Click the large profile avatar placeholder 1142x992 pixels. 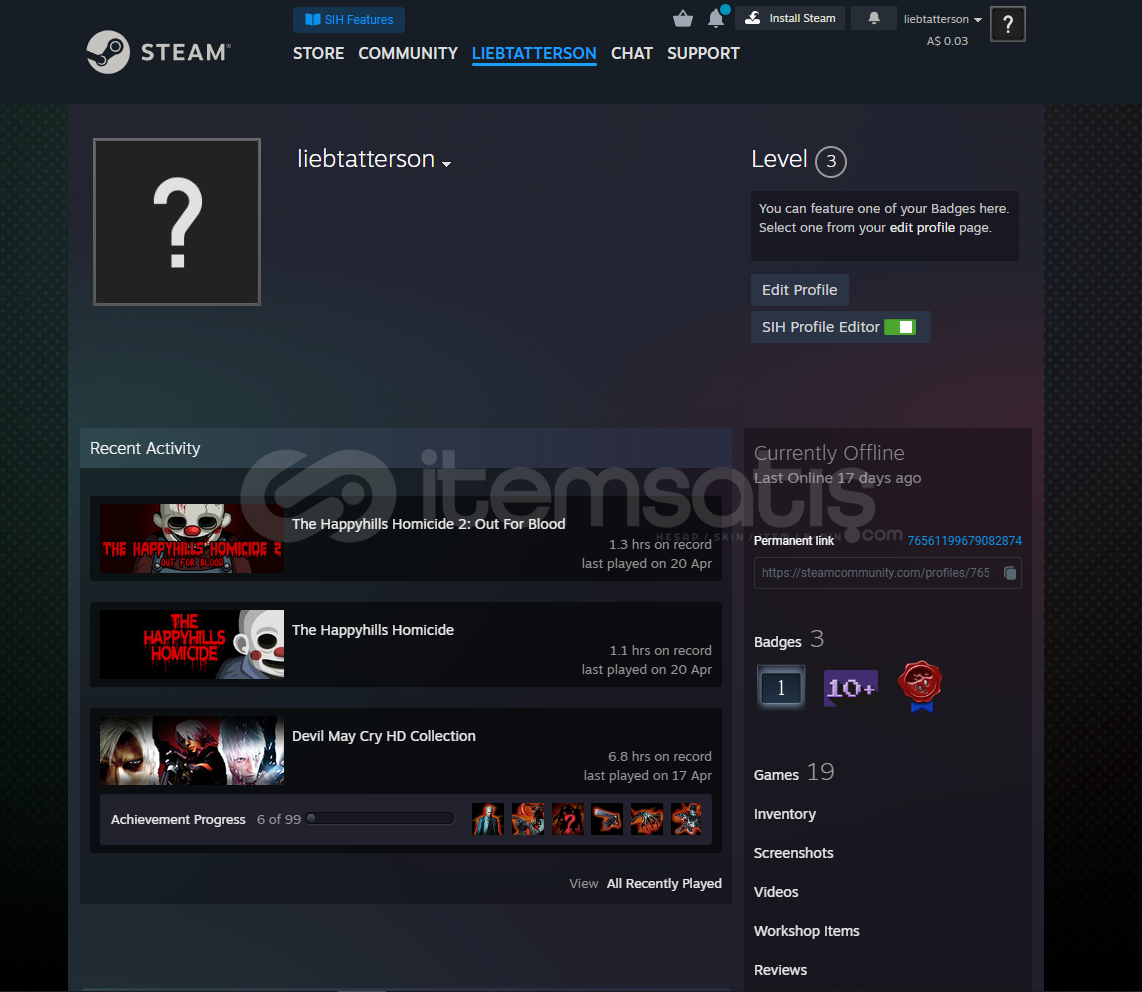[x=177, y=221]
